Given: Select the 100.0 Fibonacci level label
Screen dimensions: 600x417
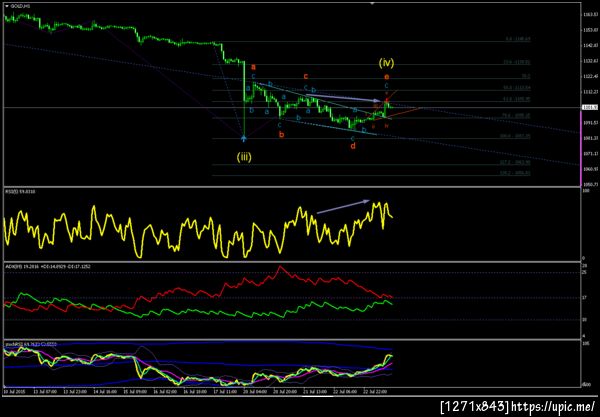Looking at the screenshot, I should [x=515, y=136].
